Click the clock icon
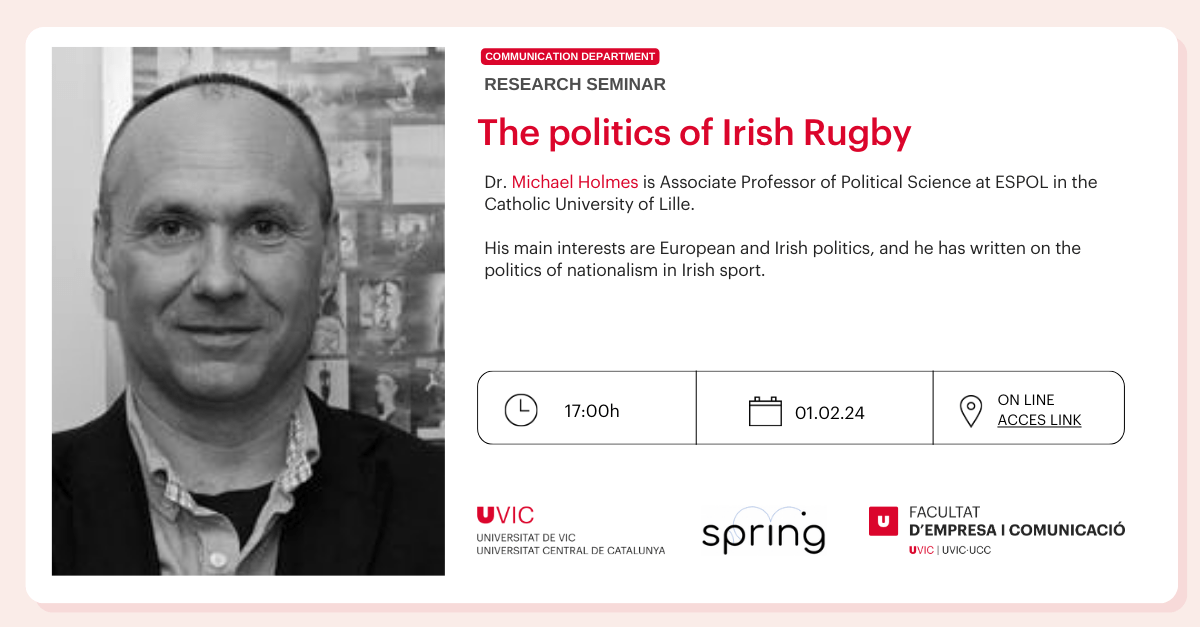The width and height of the screenshot is (1200, 627). point(520,410)
